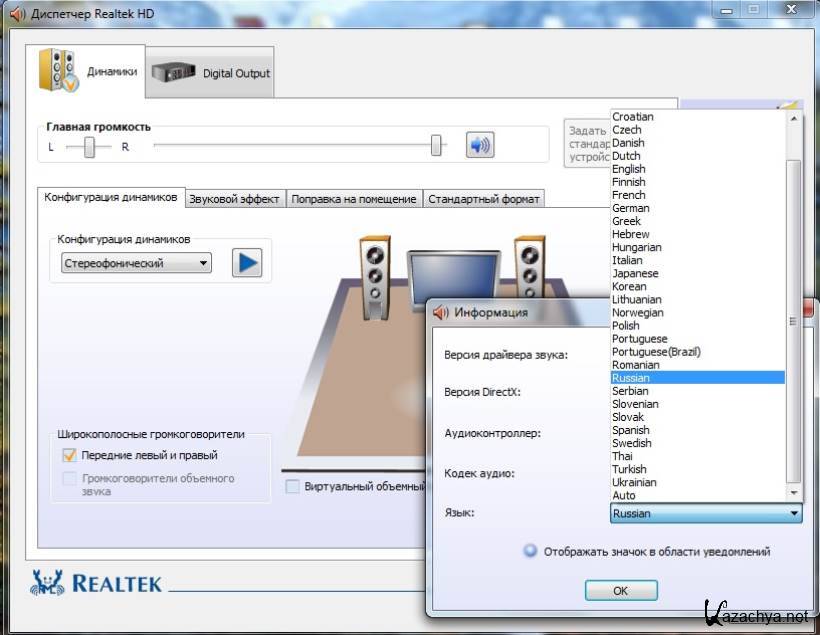The image size is (820, 635).
Task: Toggle Передние левый и правый checkbox
Action: coord(69,455)
